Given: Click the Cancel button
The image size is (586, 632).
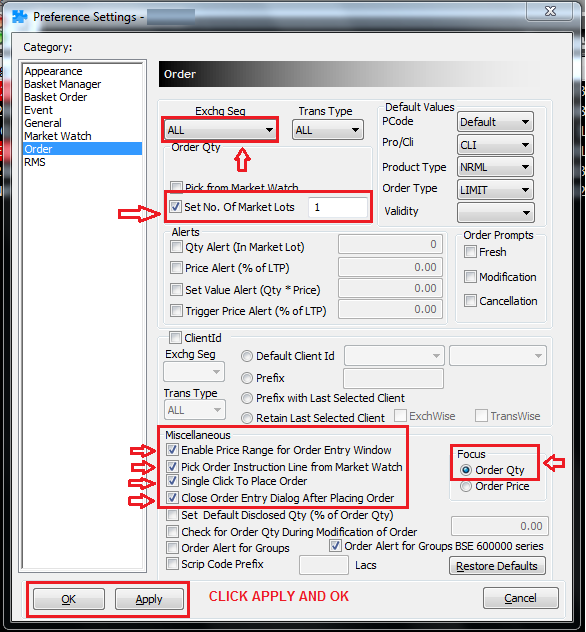Looking at the screenshot, I should click(x=521, y=598).
